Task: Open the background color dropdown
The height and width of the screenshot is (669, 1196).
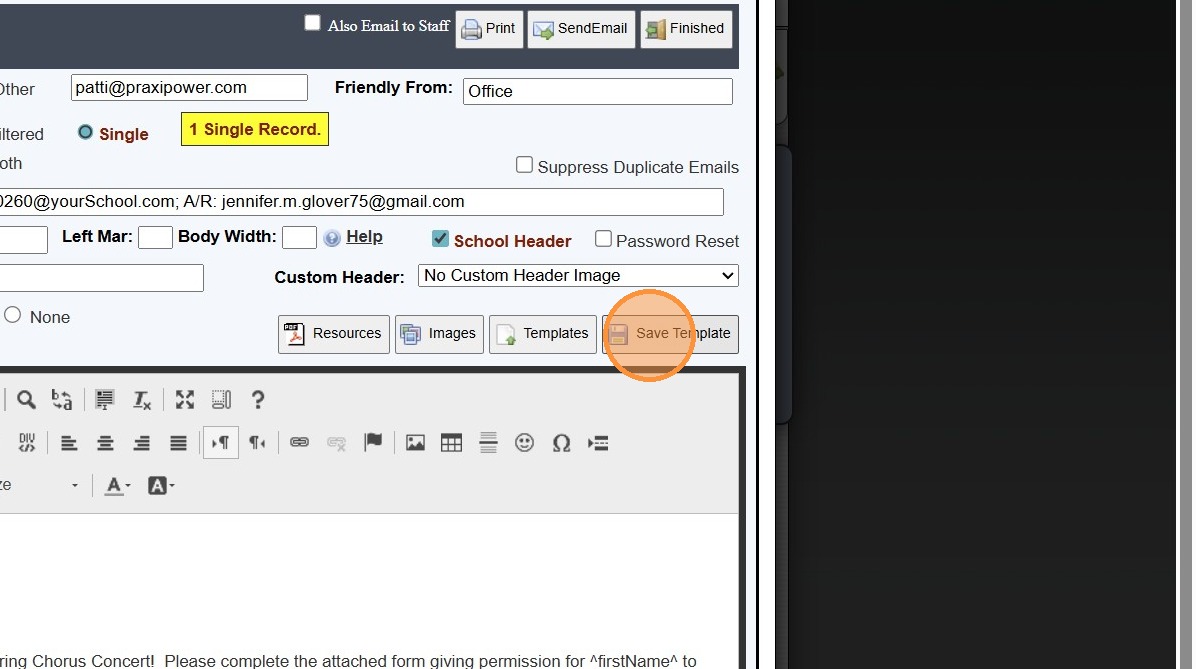Action: pyautogui.click(x=161, y=485)
